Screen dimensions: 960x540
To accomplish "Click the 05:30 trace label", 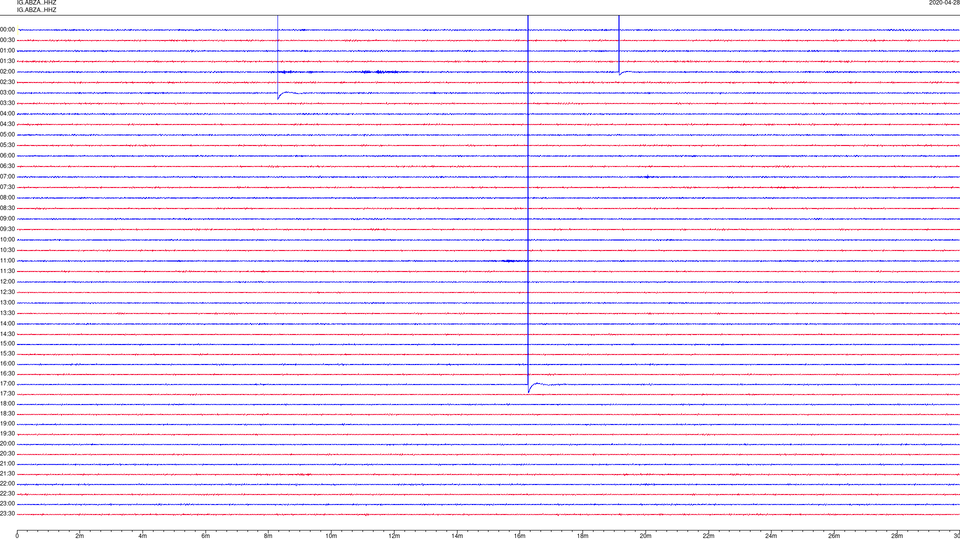I will 7,145.
